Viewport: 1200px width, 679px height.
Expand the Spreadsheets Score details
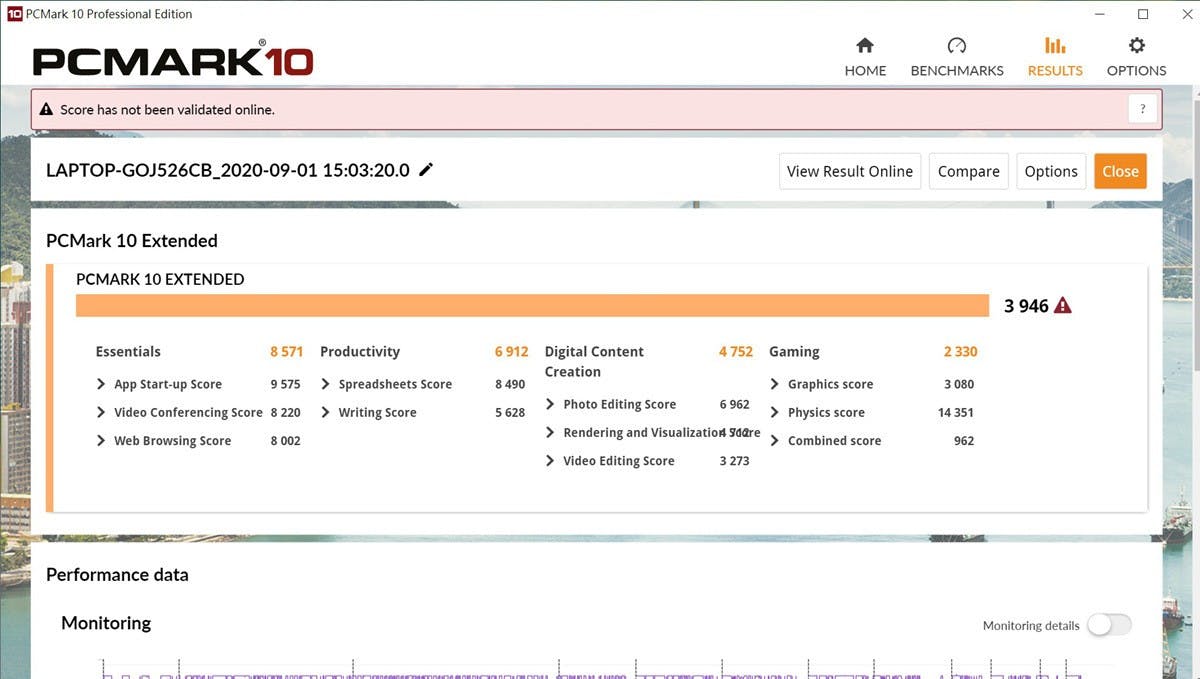(x=326, y=384)
